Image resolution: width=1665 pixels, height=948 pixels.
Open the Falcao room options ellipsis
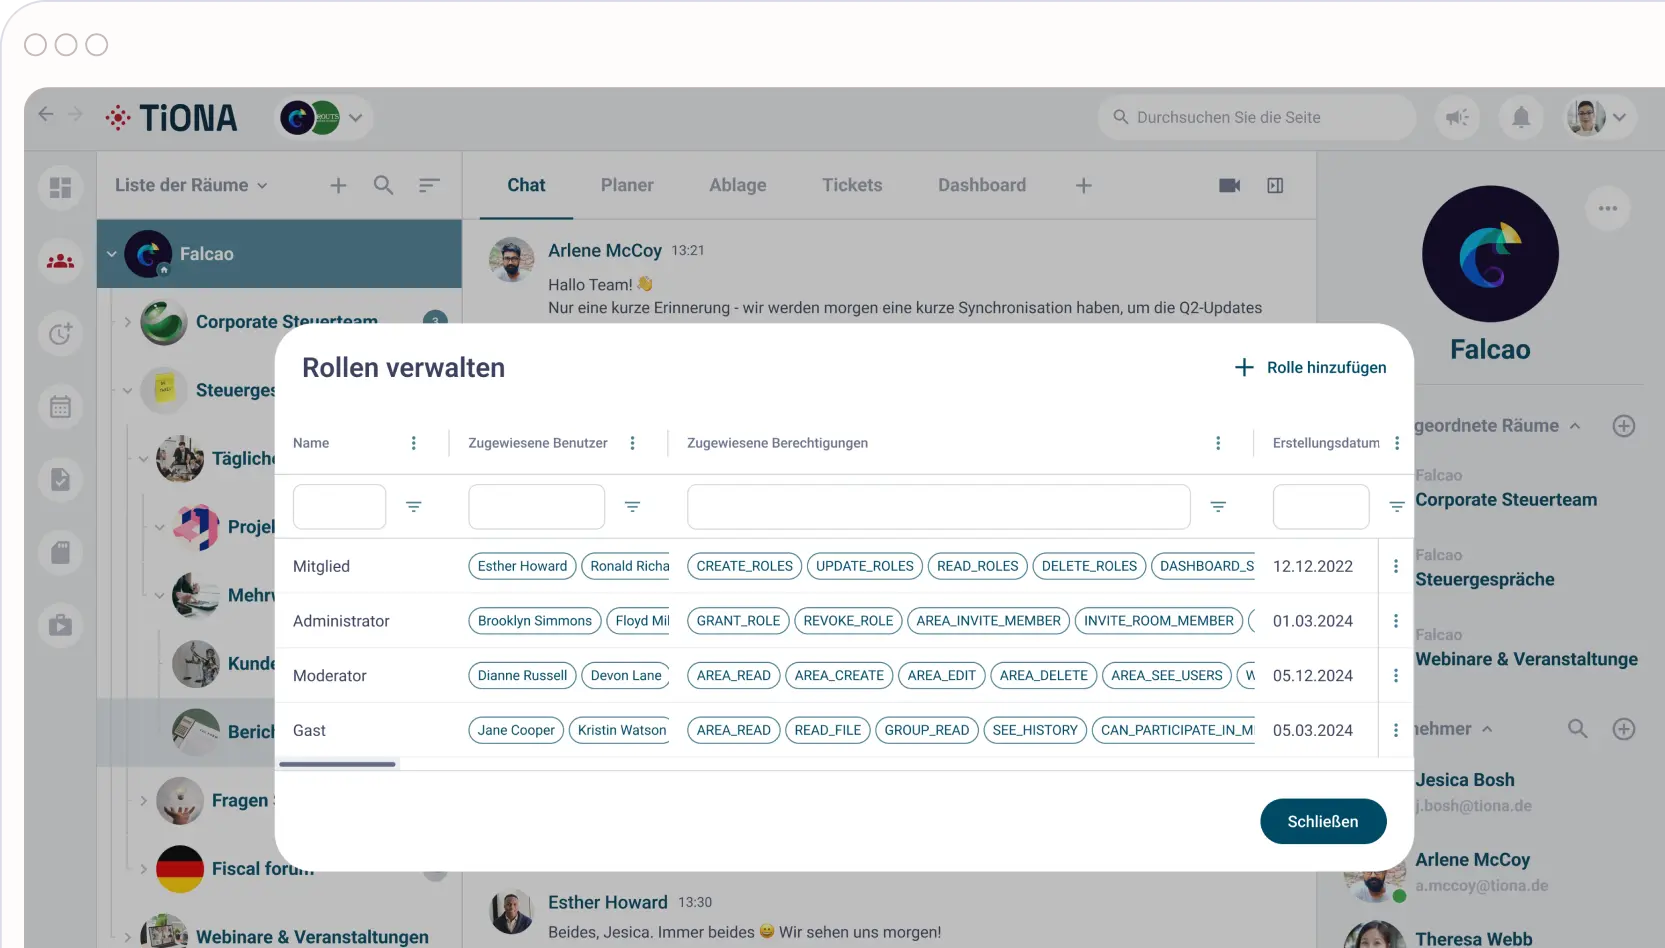[x=1608, y=208]
